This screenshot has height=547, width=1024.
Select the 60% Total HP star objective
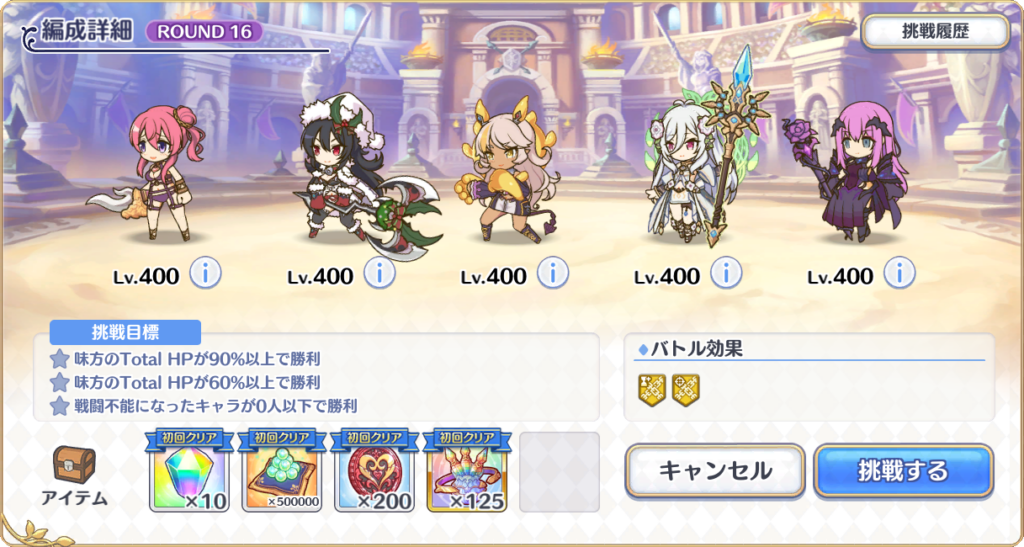click(x=185, y=382)
